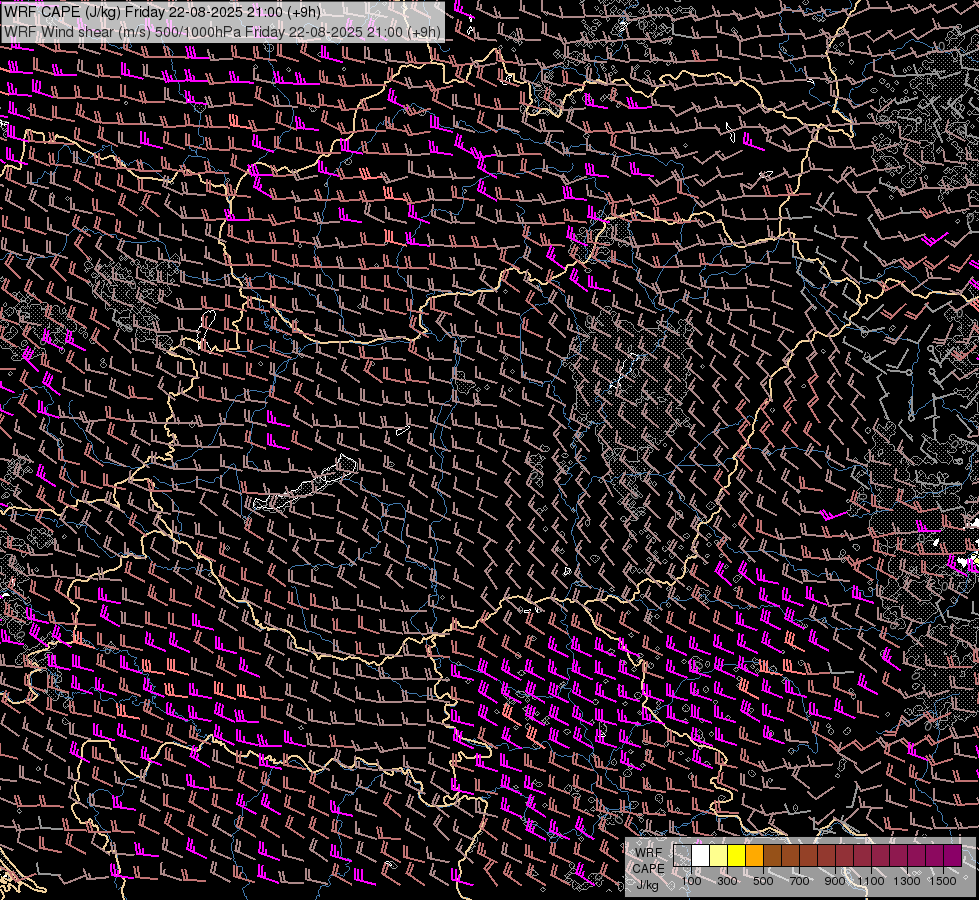This screenshot has height=900, width=979.
Task: Select the transparent first legend swatch
Action: (682, 855)
